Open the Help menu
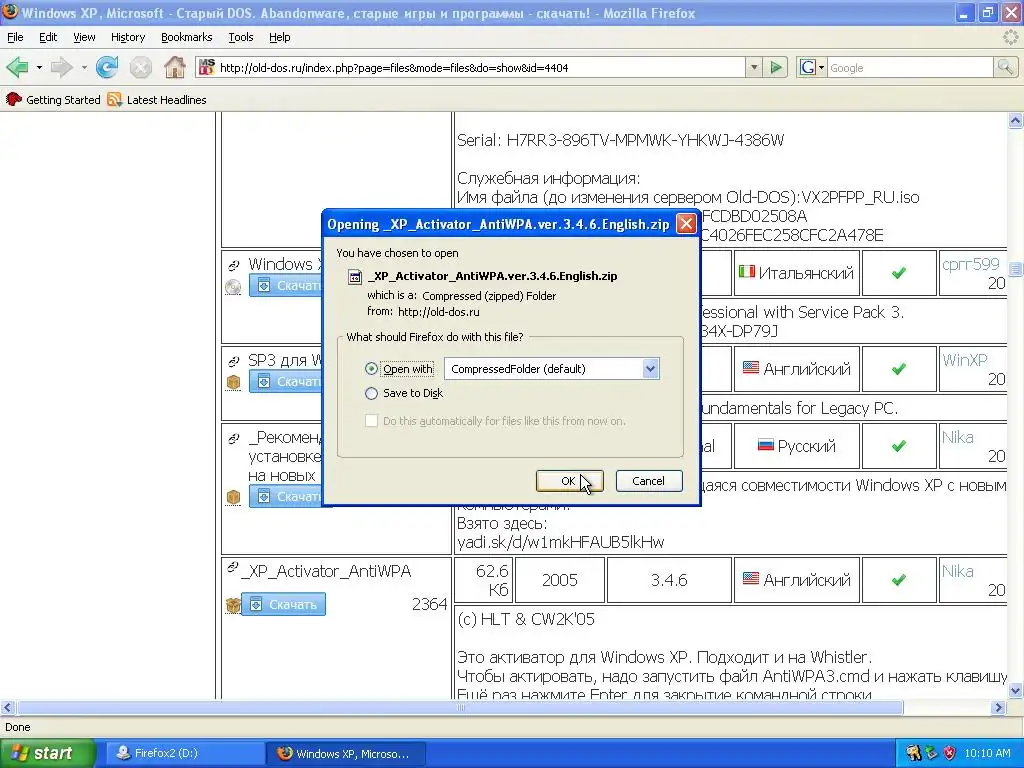 coord(280,37)
